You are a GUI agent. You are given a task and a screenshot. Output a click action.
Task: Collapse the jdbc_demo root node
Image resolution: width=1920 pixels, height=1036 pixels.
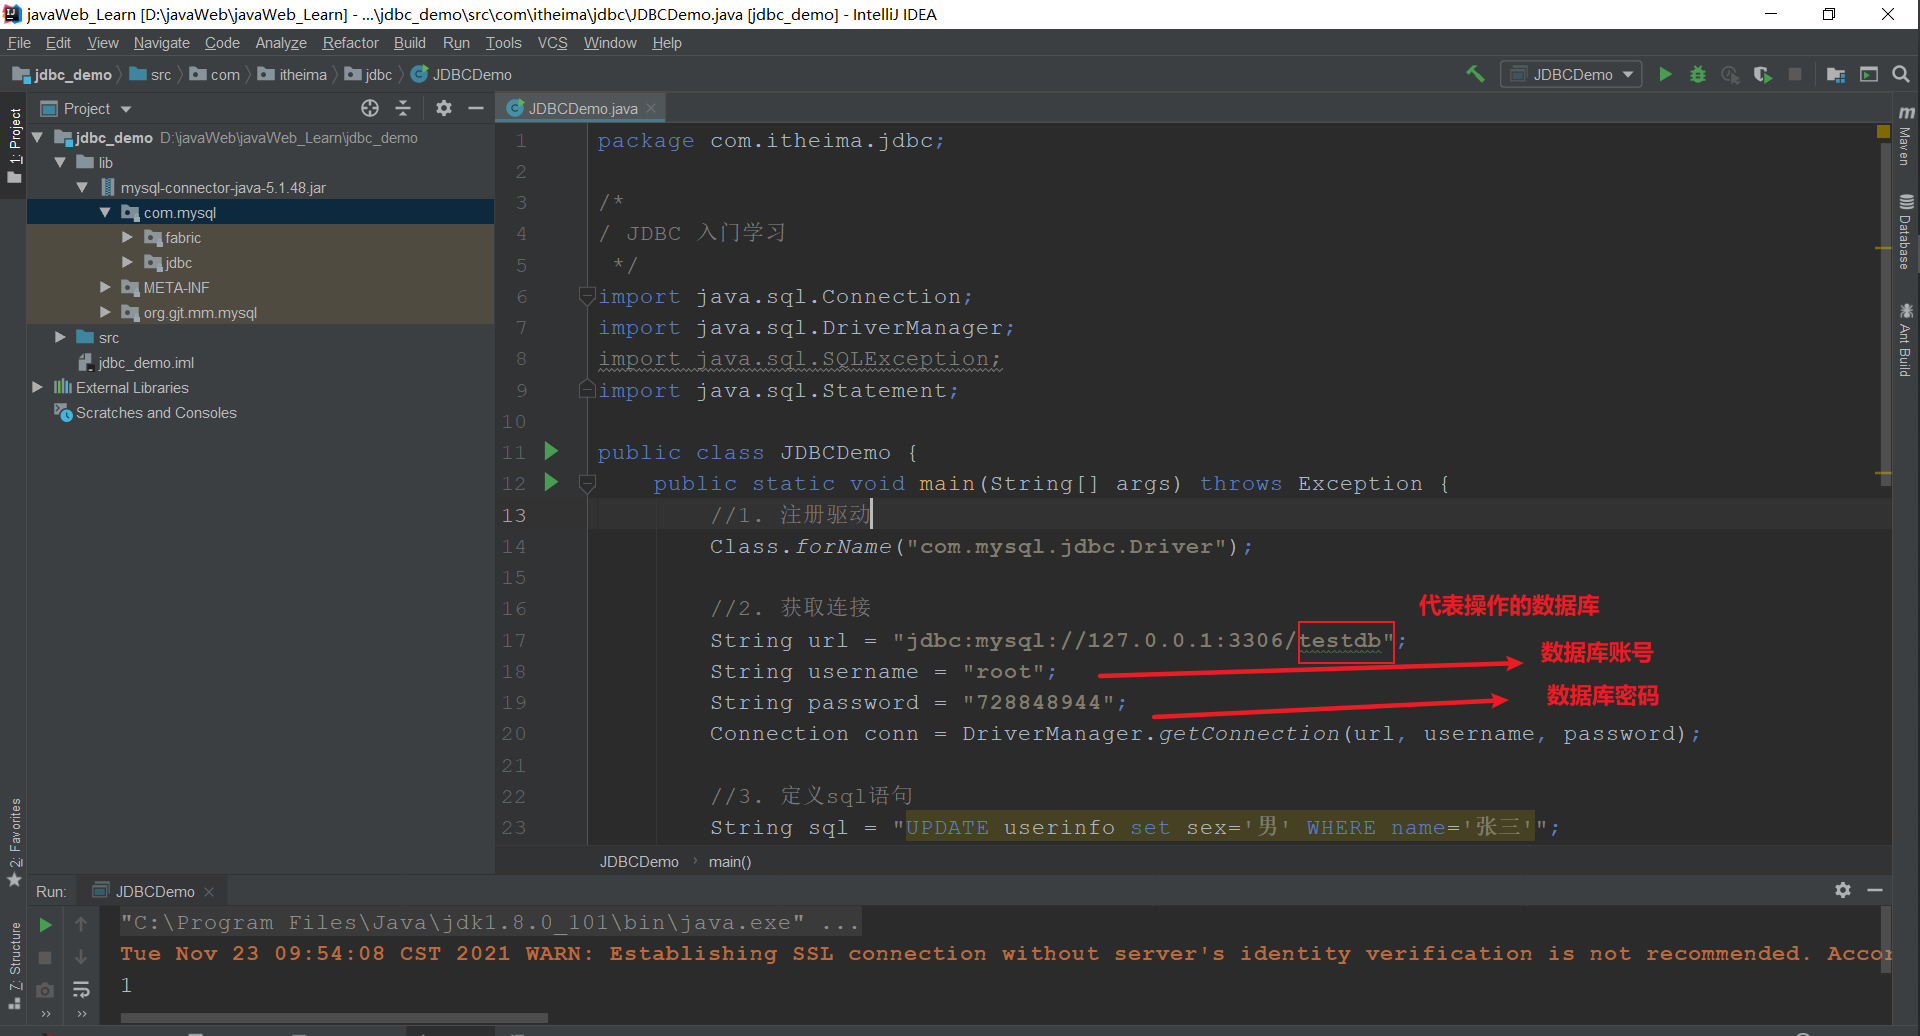tap(38, 137)
